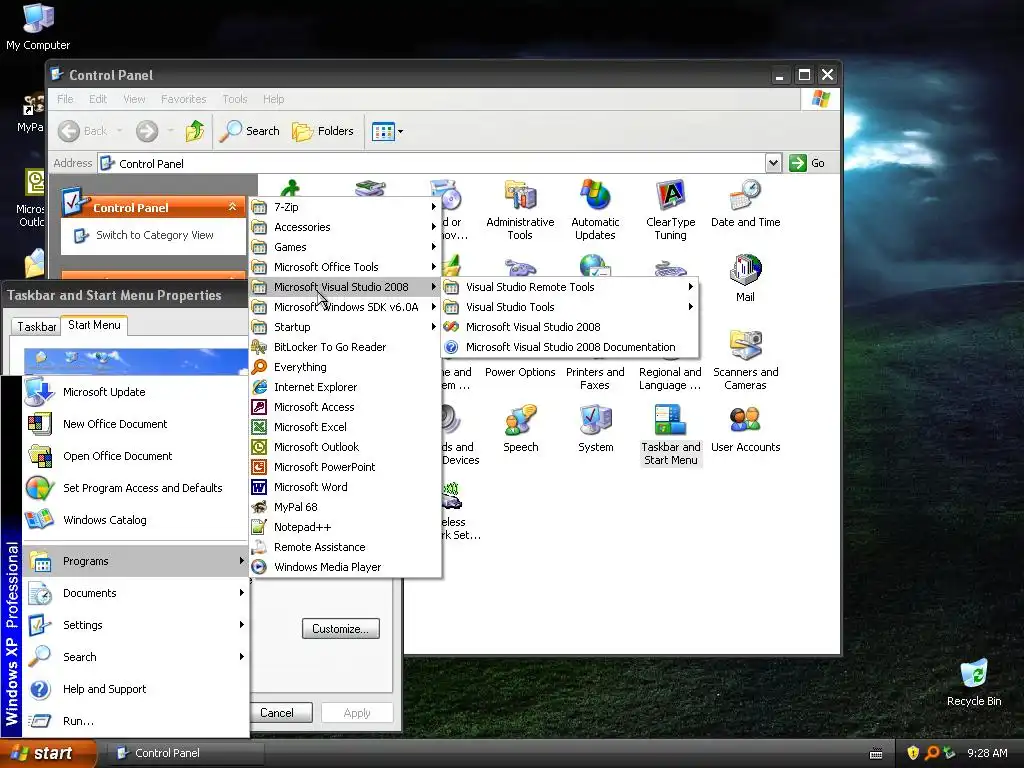
Task: Open User Accounts icon
Action: pos(745,429)
